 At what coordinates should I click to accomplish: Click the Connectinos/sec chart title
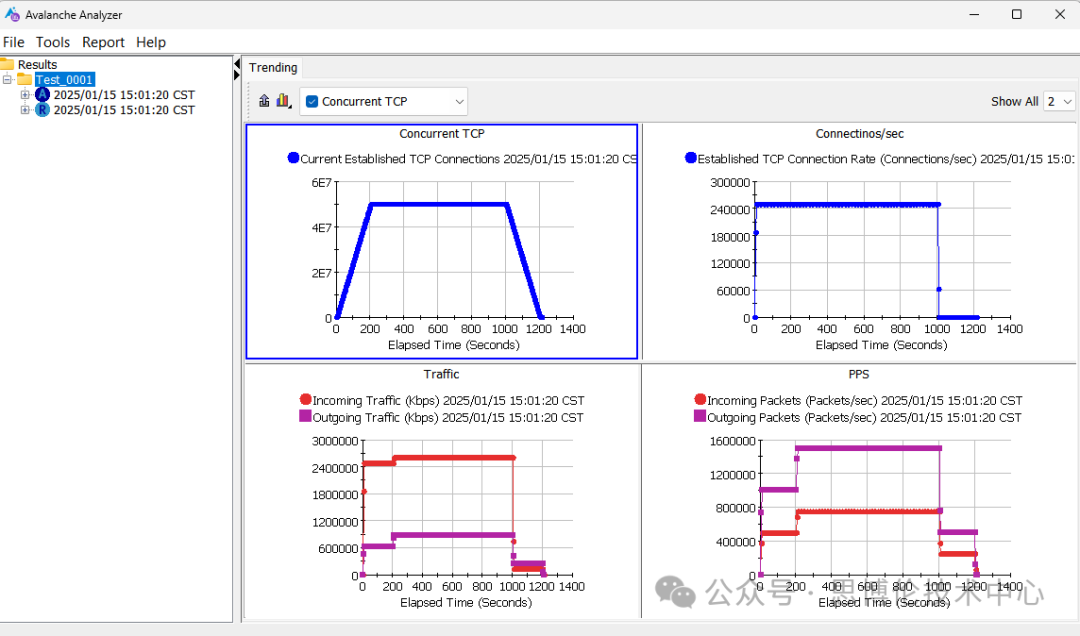[860, 134]
